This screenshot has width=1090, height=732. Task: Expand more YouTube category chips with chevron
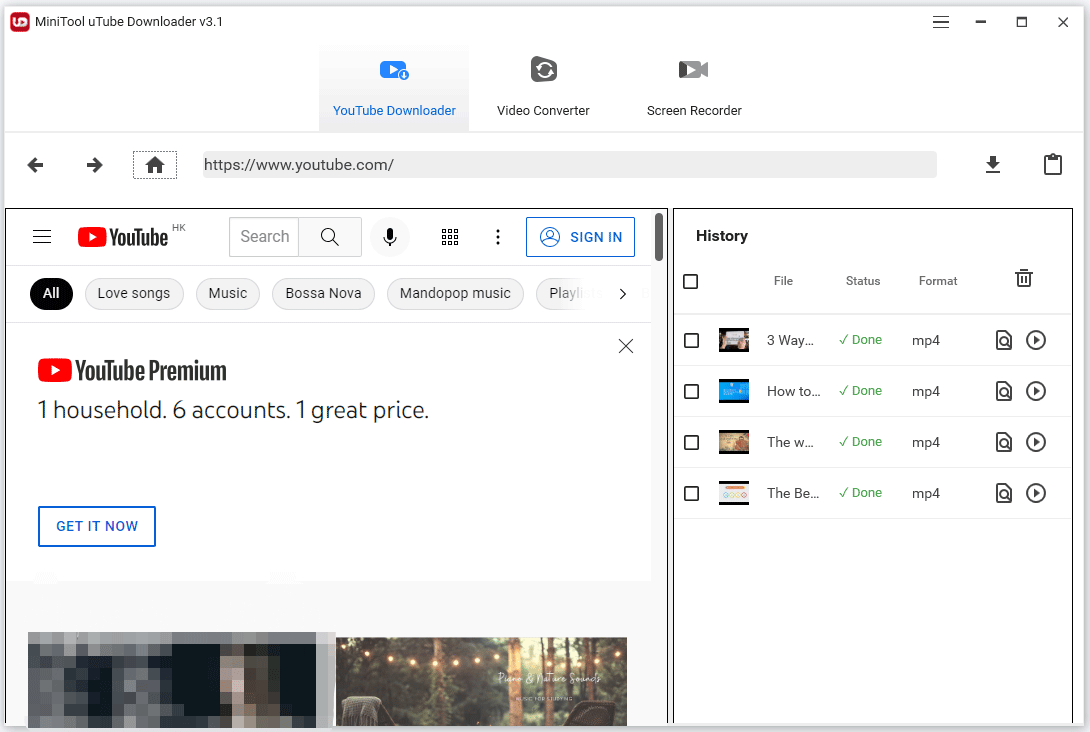coord(622,294)
